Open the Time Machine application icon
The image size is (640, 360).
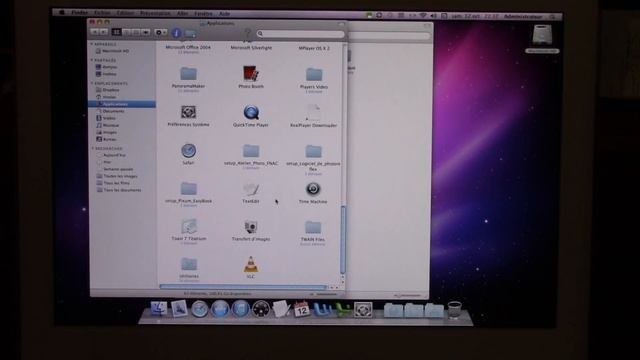313,189
